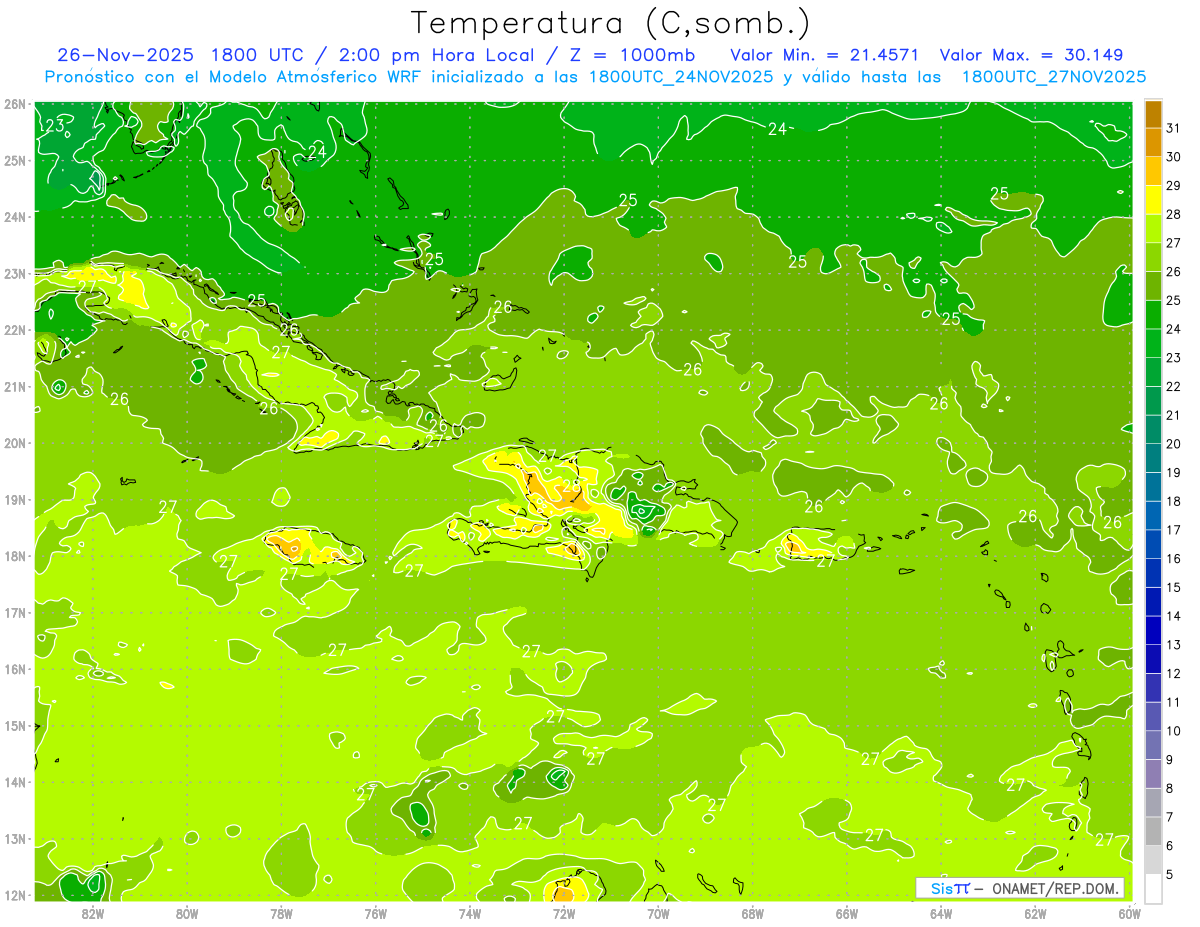Click the 74W longitude axis label
This screenshot has width=1200, height=927.
[470, 913]
